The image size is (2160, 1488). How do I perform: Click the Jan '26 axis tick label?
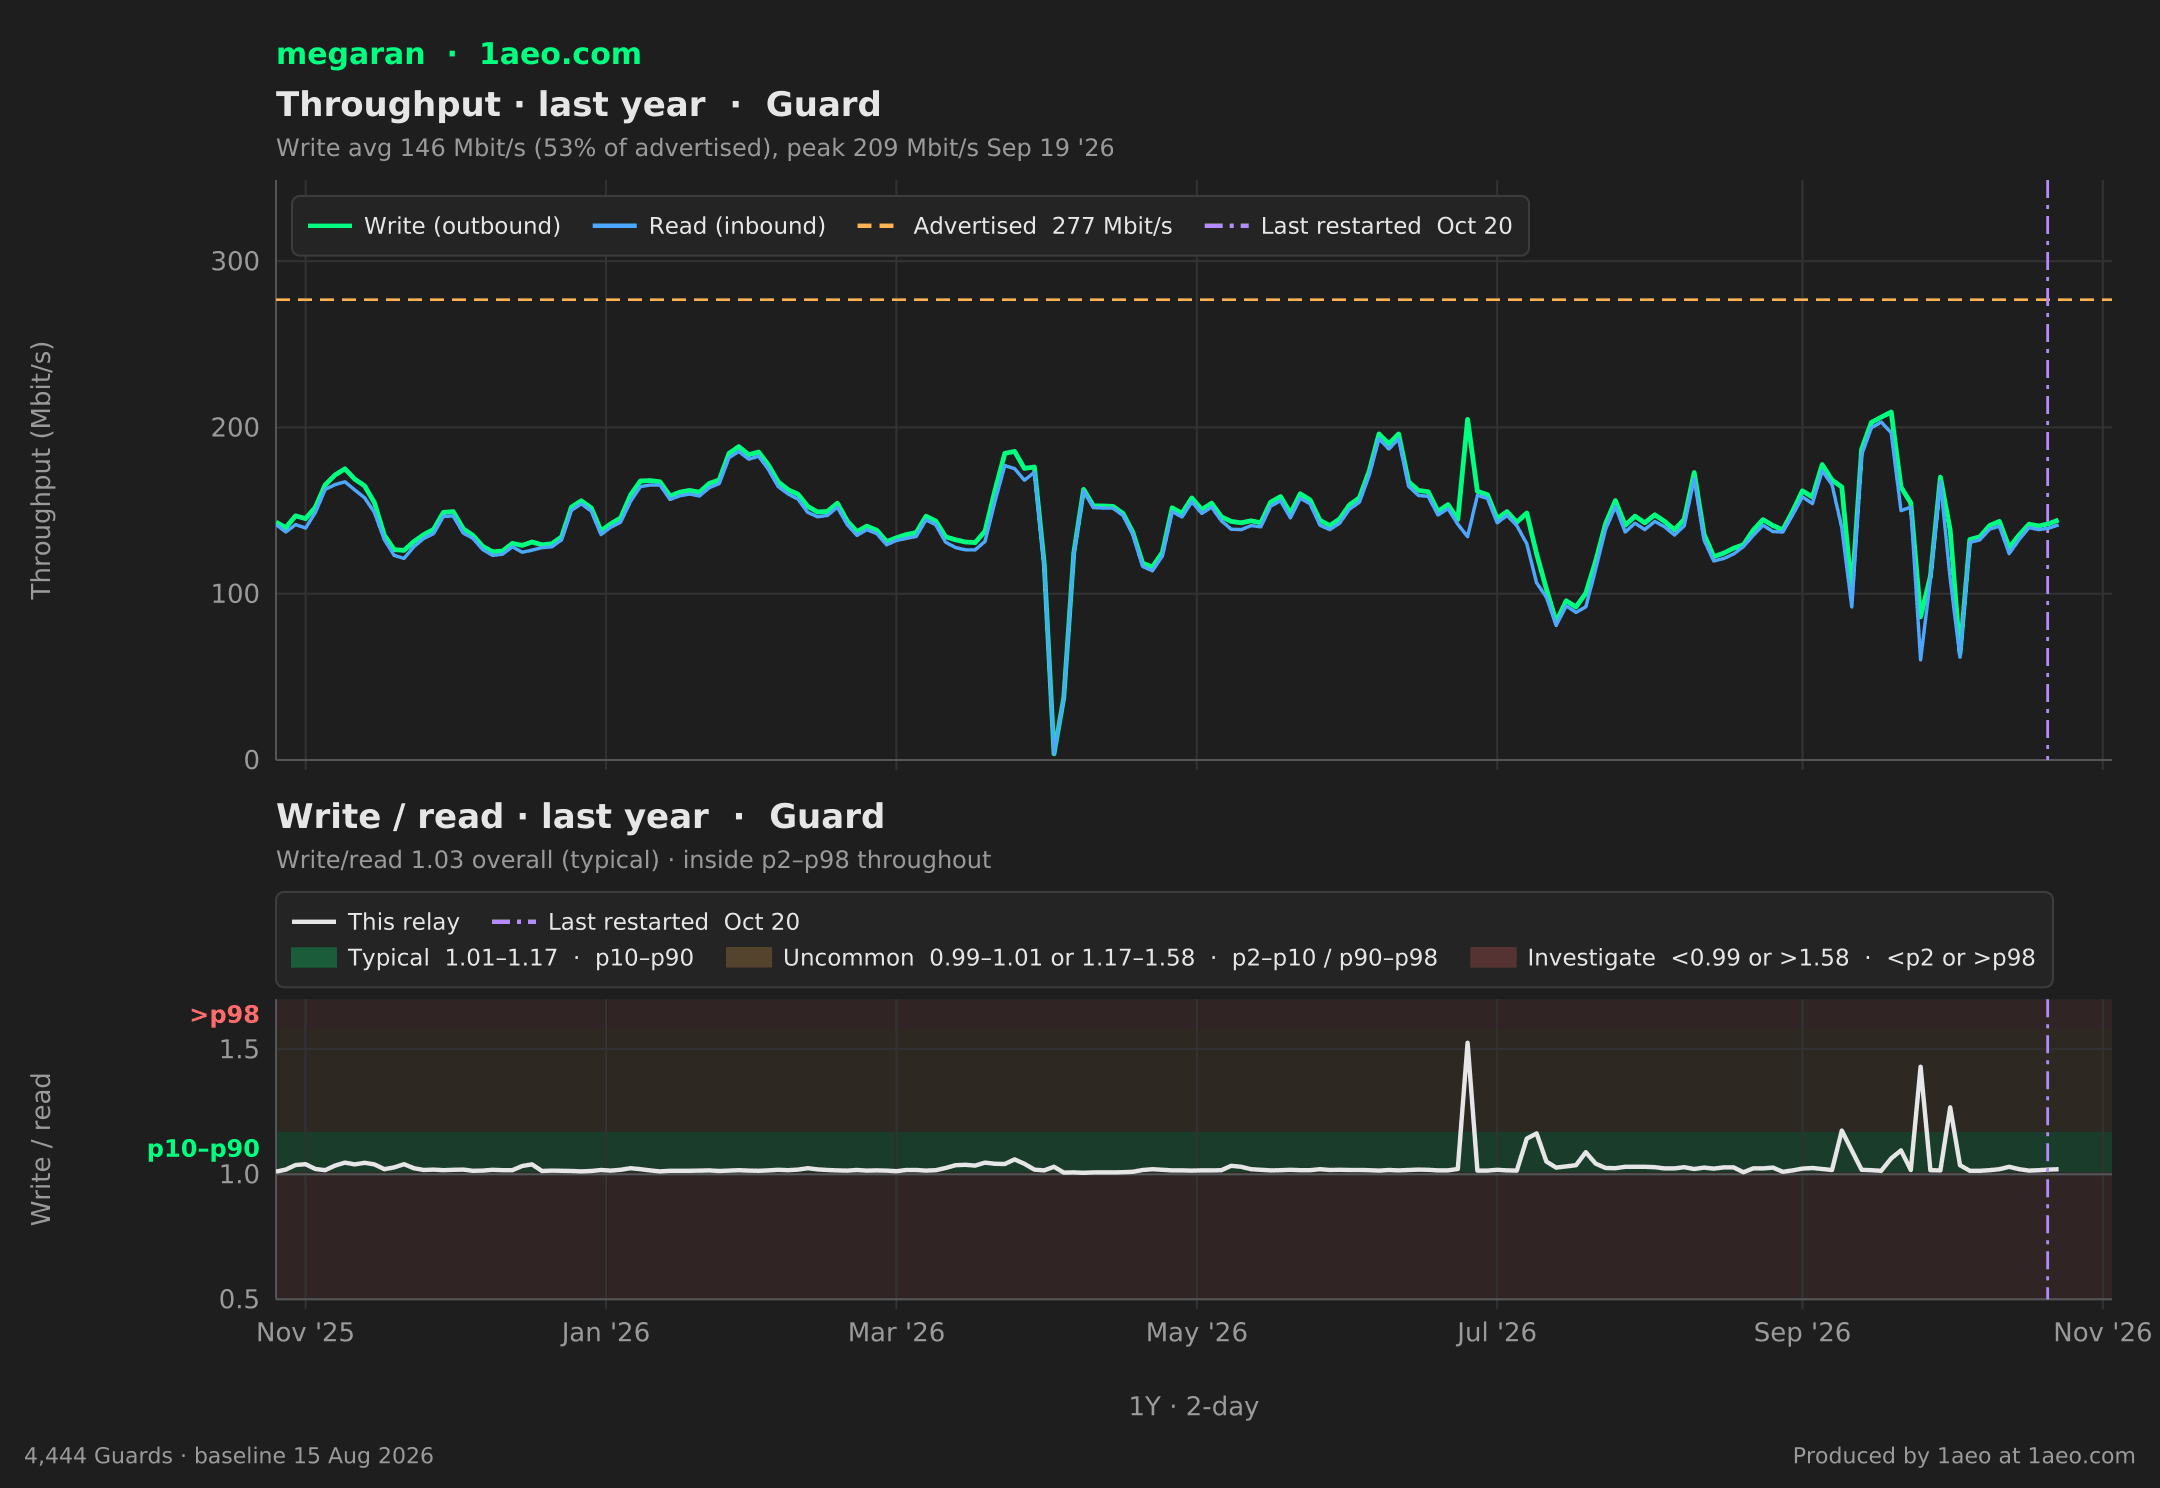tap(605, 1333)
